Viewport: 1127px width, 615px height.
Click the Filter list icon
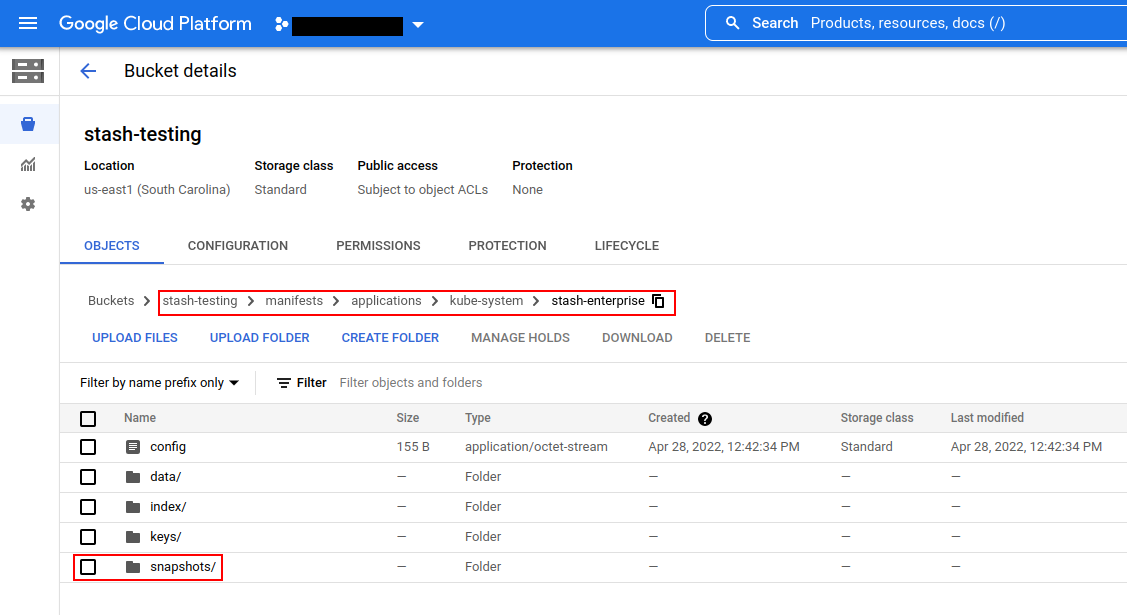(284, 383)
